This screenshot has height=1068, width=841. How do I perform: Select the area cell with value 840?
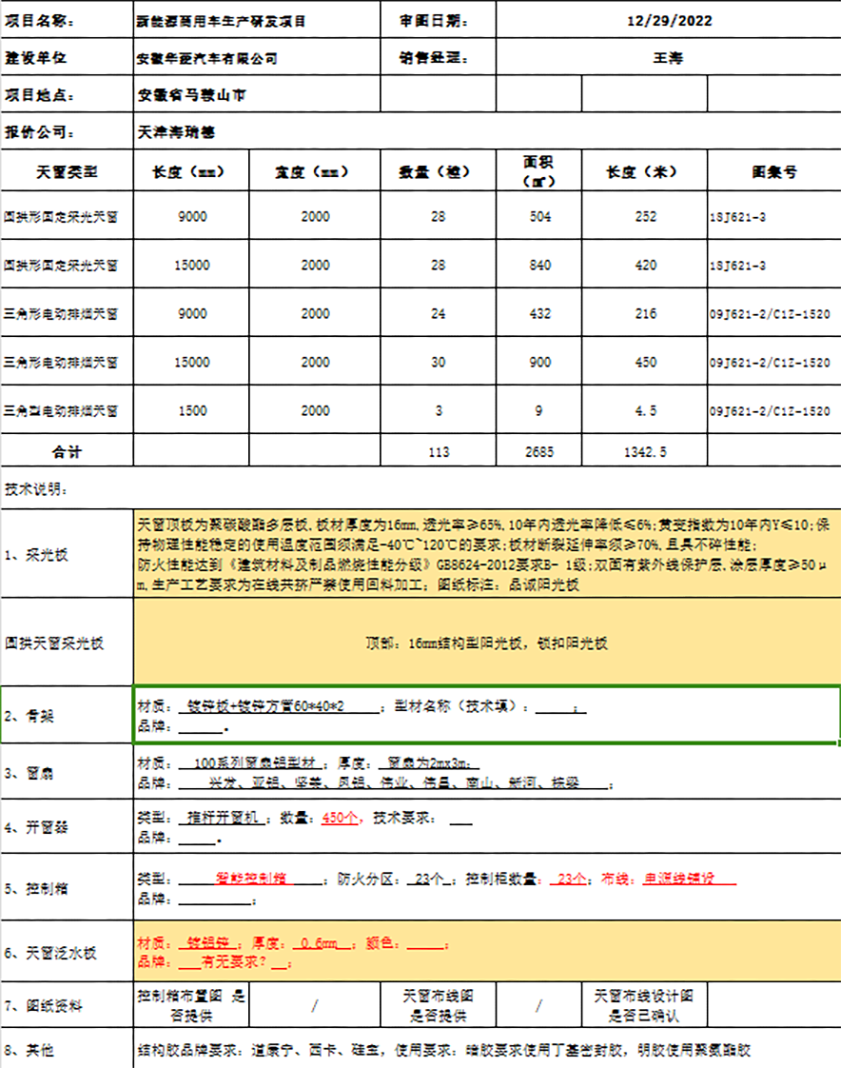pyautogui.click(x=540, y=266)
